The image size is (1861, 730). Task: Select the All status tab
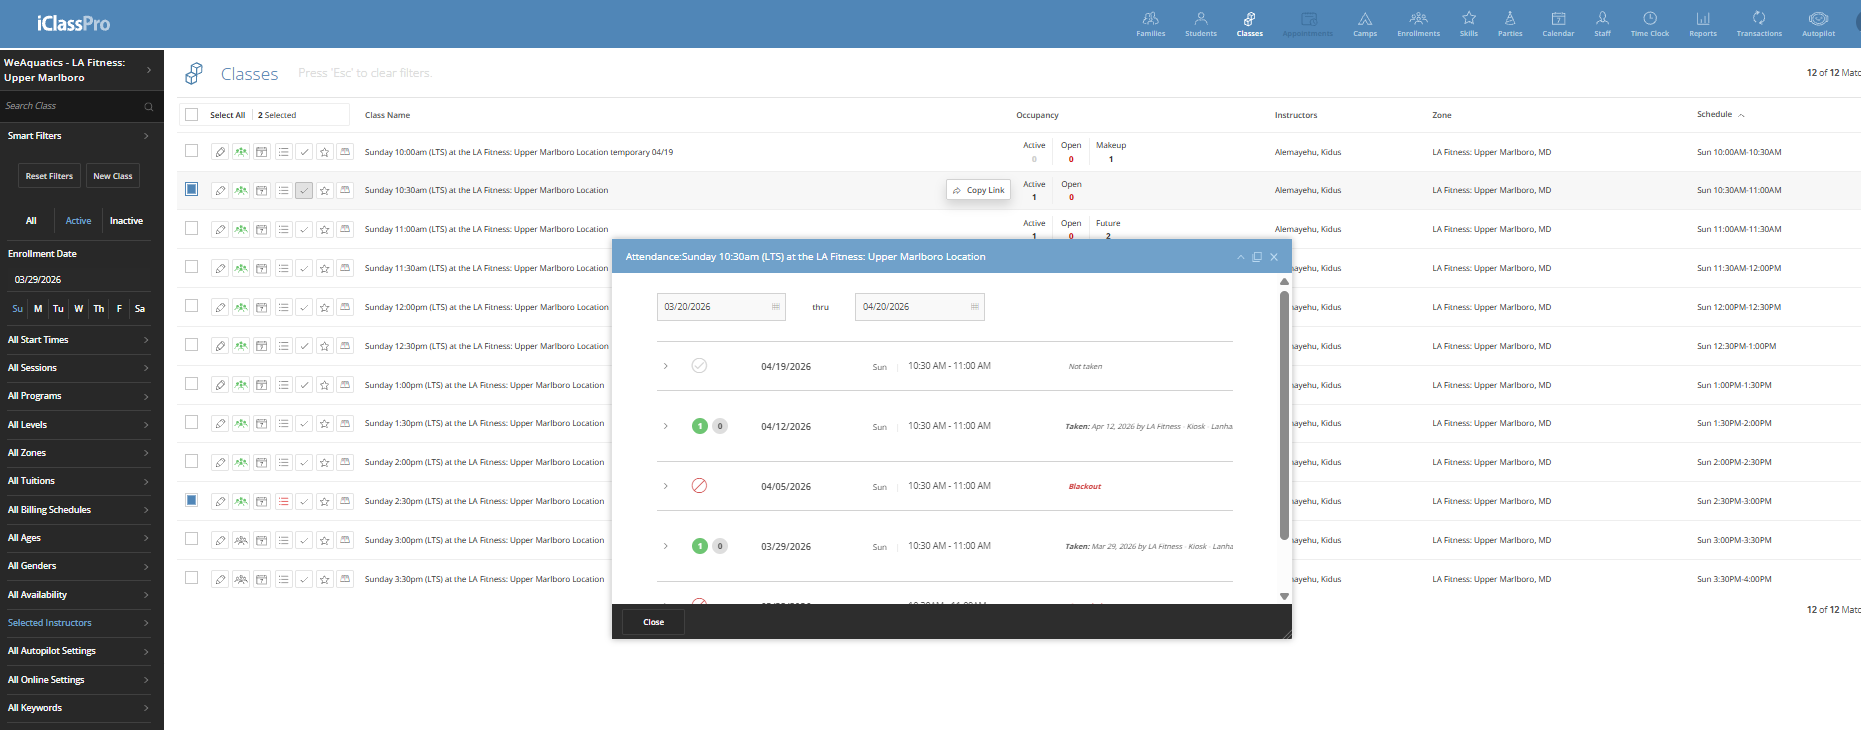31,221
